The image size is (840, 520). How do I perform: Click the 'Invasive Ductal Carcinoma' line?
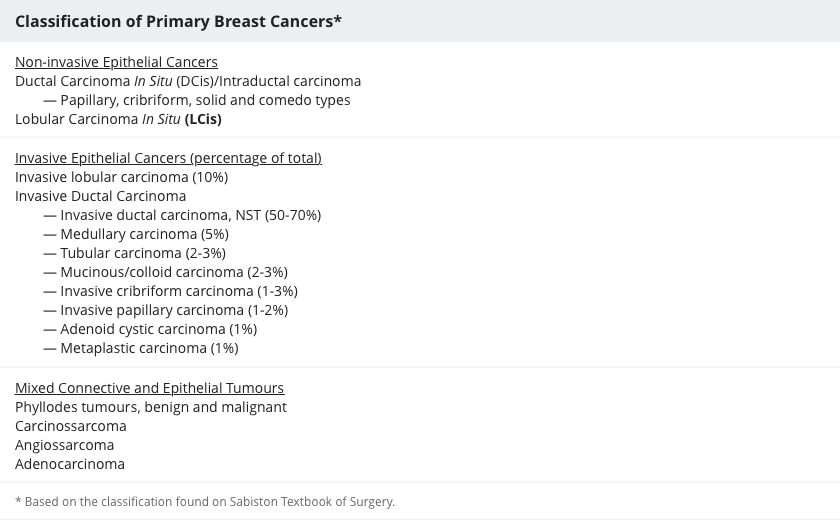pyautogui.click(x=100, y=196)
